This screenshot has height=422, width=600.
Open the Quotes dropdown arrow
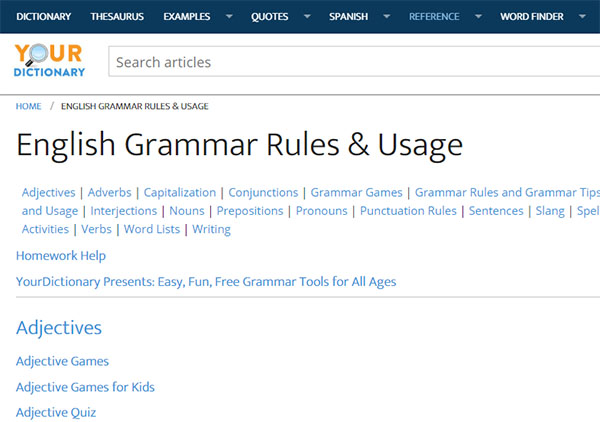(308, 17)
